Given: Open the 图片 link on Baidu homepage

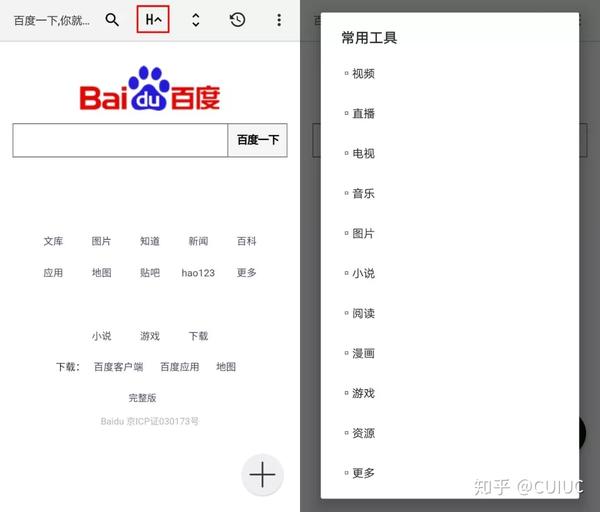Looking at the screenshot, I should click(101, 241).
